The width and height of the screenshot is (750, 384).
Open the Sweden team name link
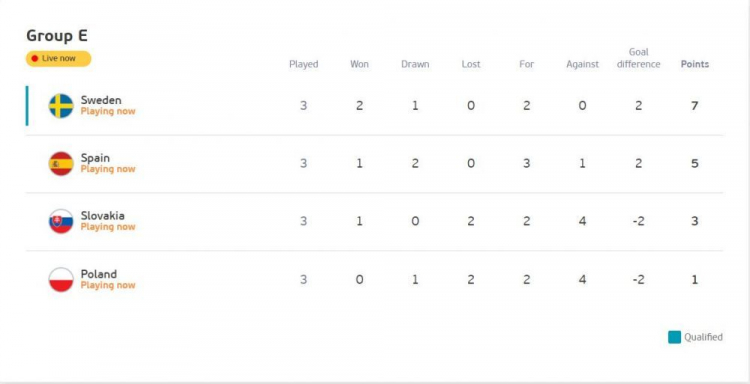(x=101, y=100)
